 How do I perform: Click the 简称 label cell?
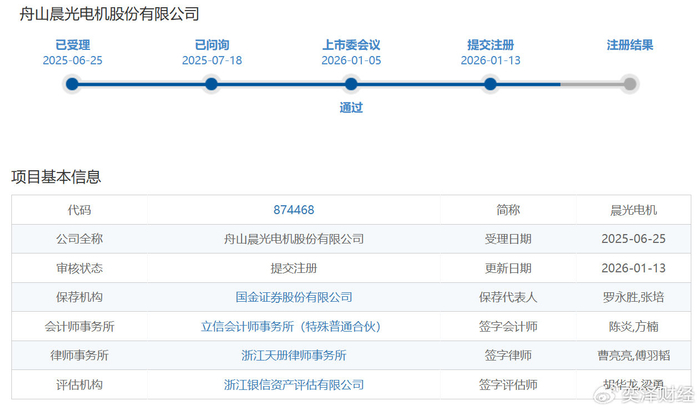[x=508, y=210]
